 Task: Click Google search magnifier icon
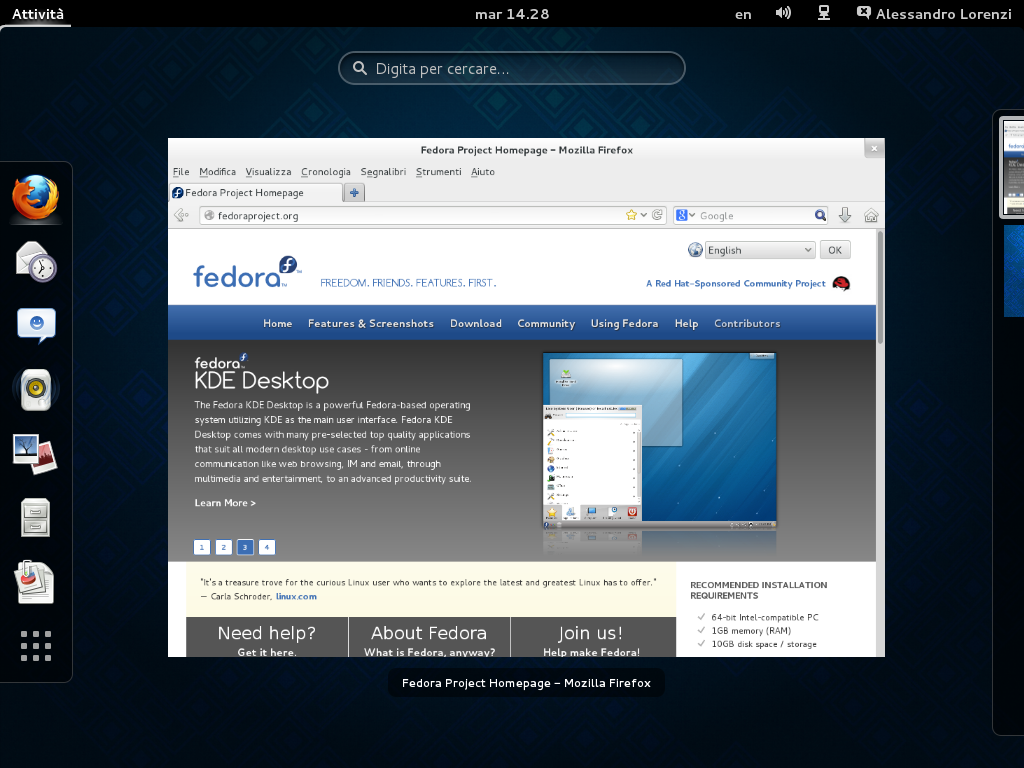tap(820, 215)
